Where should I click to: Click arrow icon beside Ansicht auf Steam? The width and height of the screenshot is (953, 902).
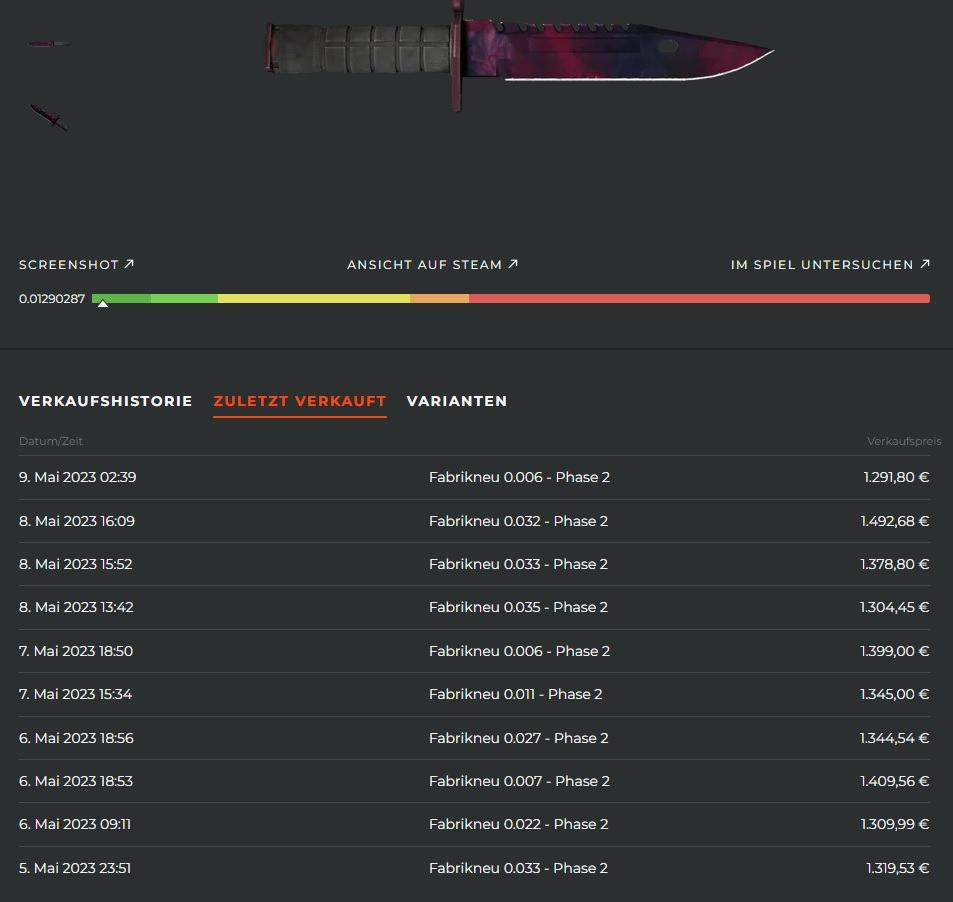tap(513, 264)
